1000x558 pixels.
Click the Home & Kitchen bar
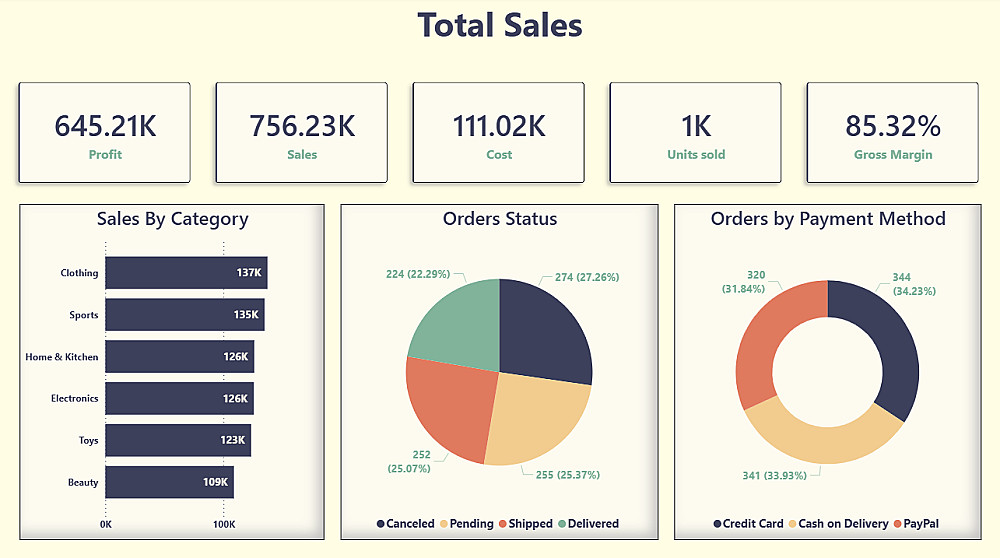coord(179,357)
